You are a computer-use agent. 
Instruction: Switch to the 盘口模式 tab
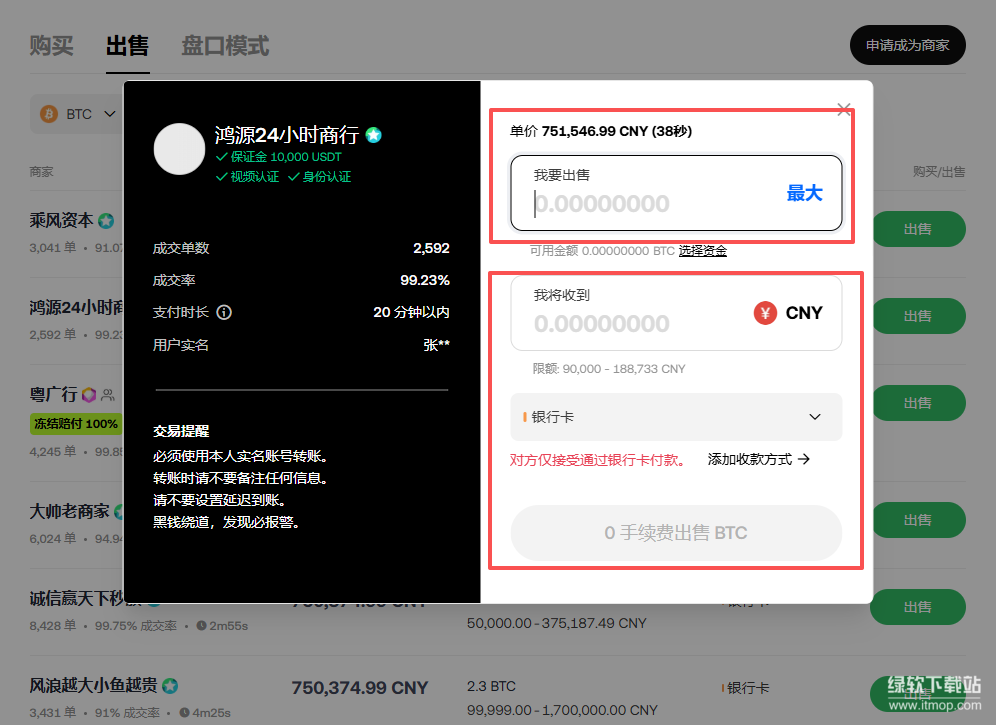click(225, 46)
